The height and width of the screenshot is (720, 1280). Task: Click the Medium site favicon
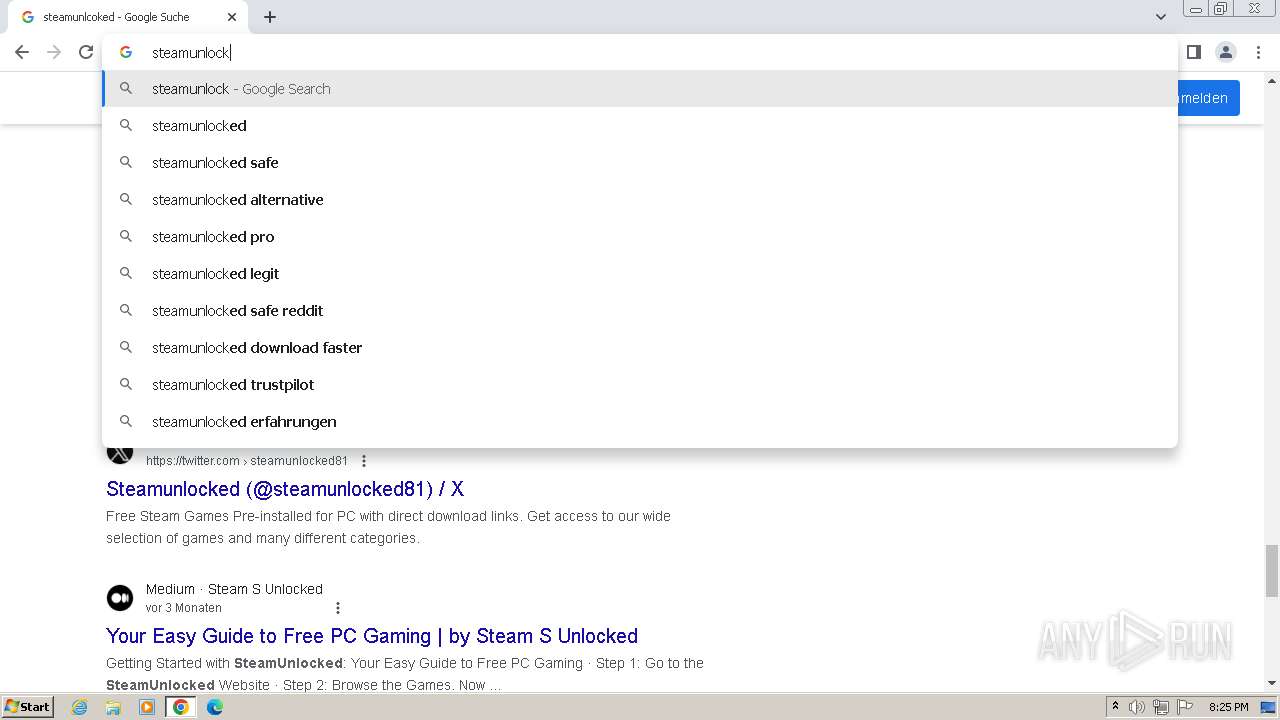(x=120, y=598)
